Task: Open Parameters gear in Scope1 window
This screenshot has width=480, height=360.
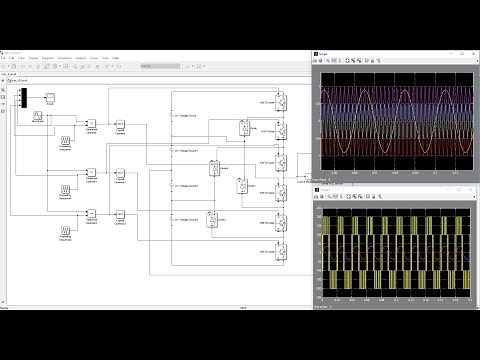Action: tap(322, 197)
